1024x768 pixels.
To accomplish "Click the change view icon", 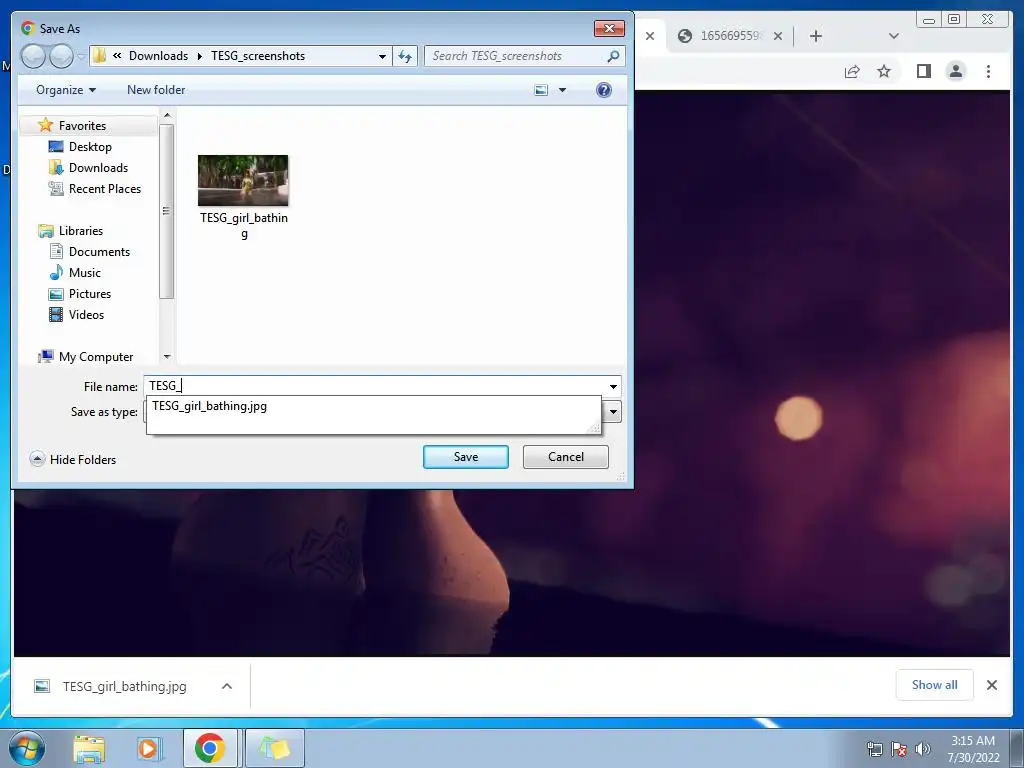I will coord(541,90).
